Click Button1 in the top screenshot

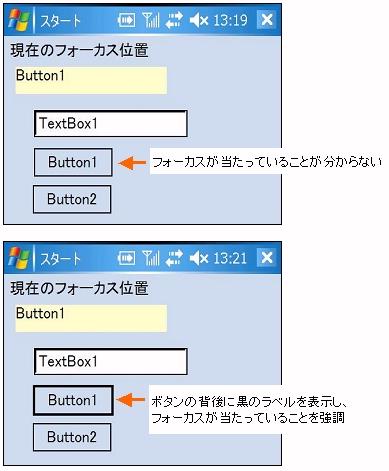[73, 162]
